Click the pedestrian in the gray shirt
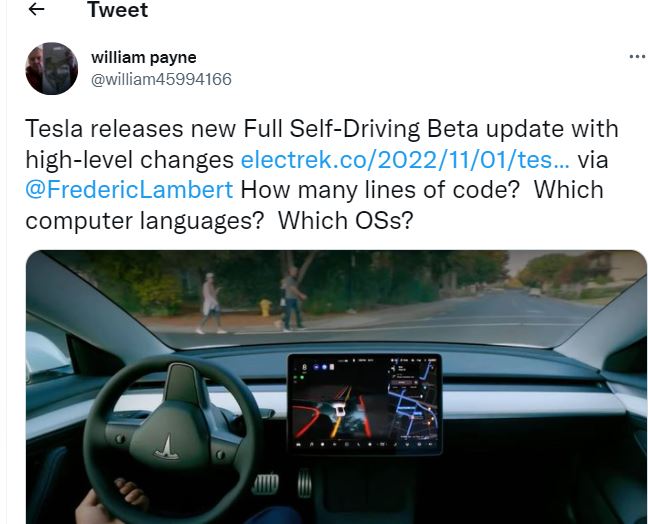This screenshot has height=524, width=648. (293, 298)
